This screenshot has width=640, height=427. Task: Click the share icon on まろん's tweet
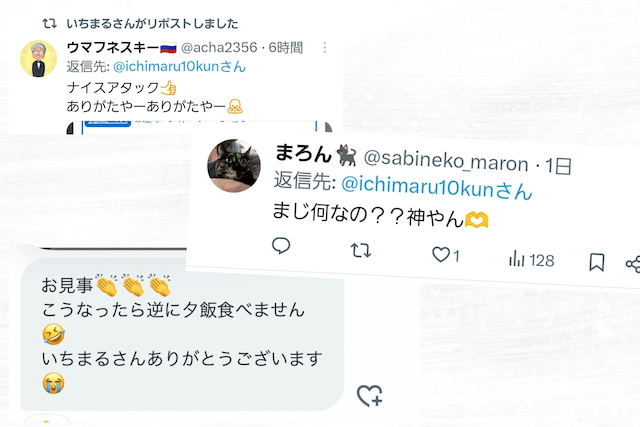[x=632, y=264]
